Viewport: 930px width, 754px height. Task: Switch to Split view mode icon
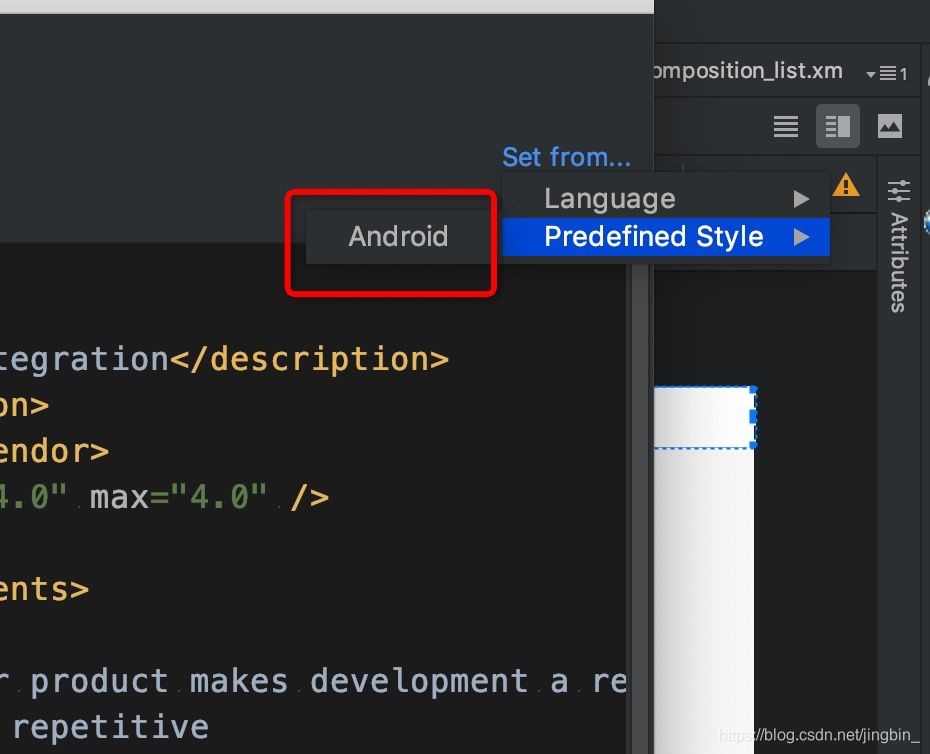[837, 126]
